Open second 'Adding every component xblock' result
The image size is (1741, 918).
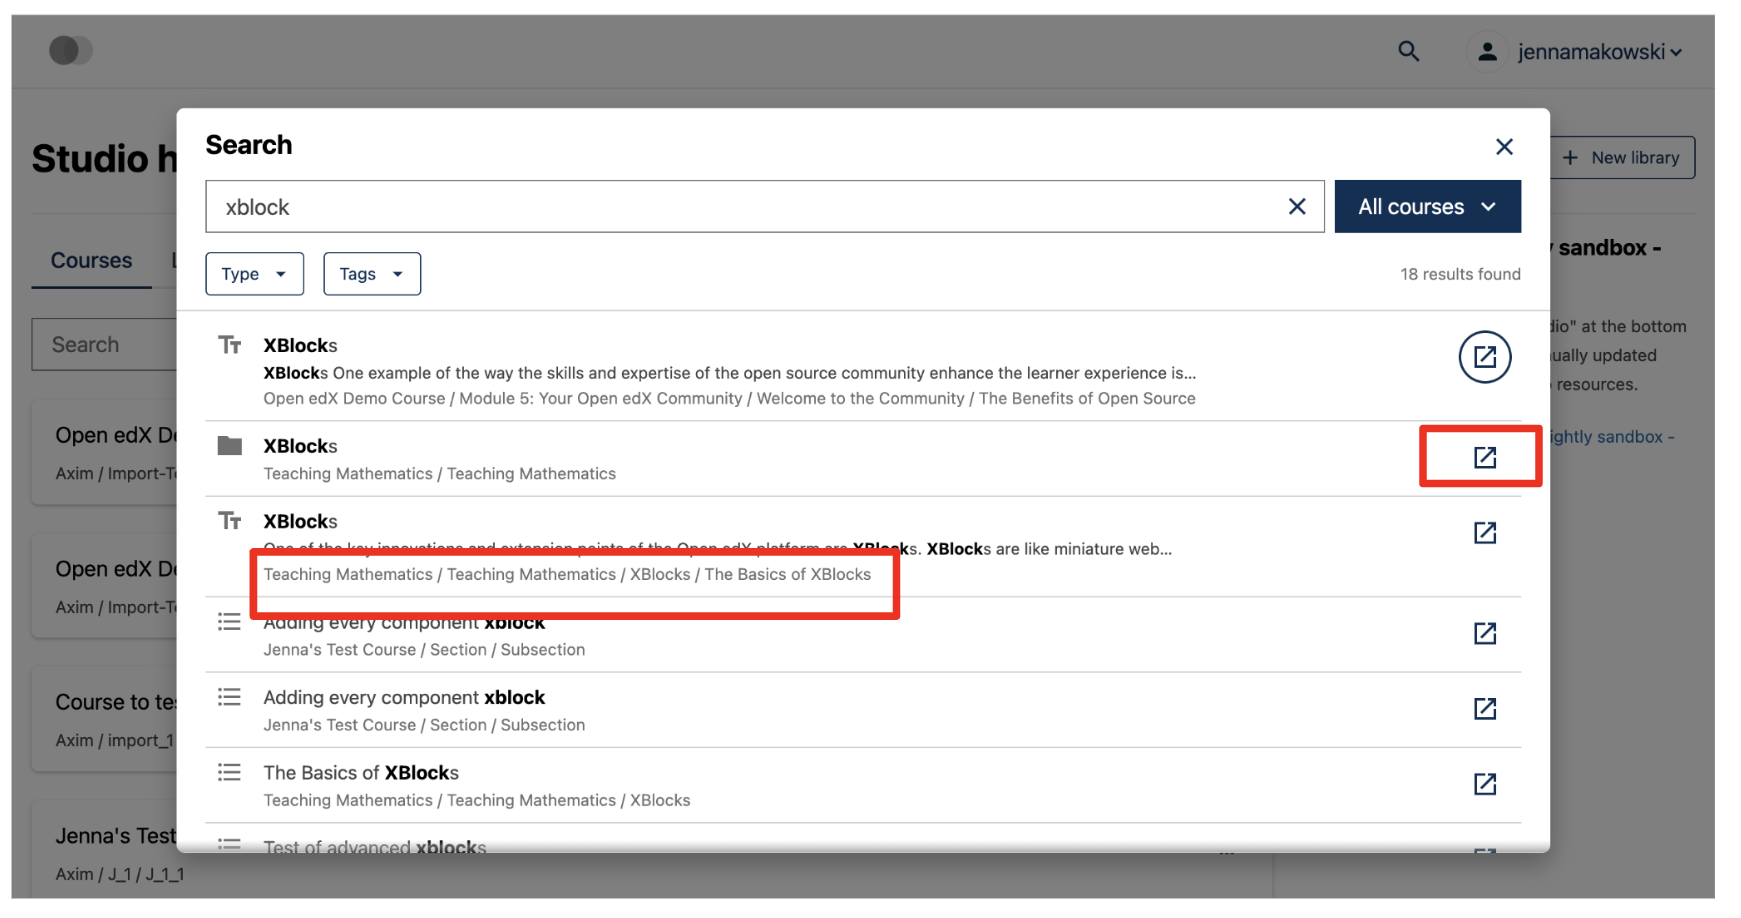[x=1484, y=709]
